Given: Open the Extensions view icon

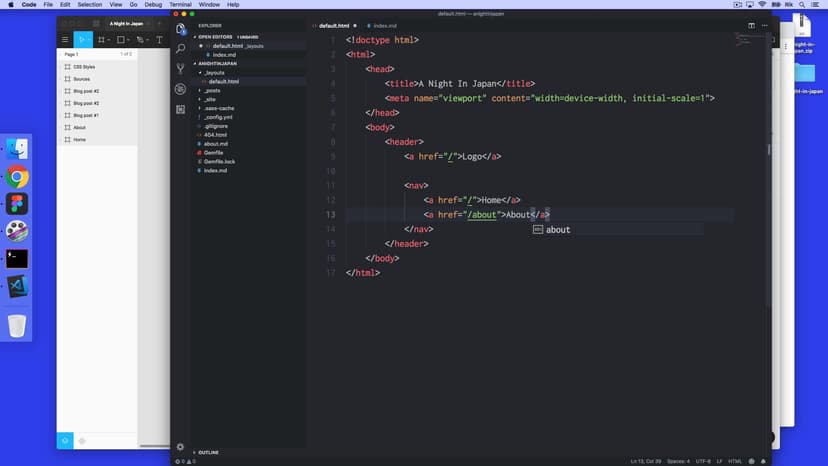Looking at the screenshot, I should click(x=180, y=109).
